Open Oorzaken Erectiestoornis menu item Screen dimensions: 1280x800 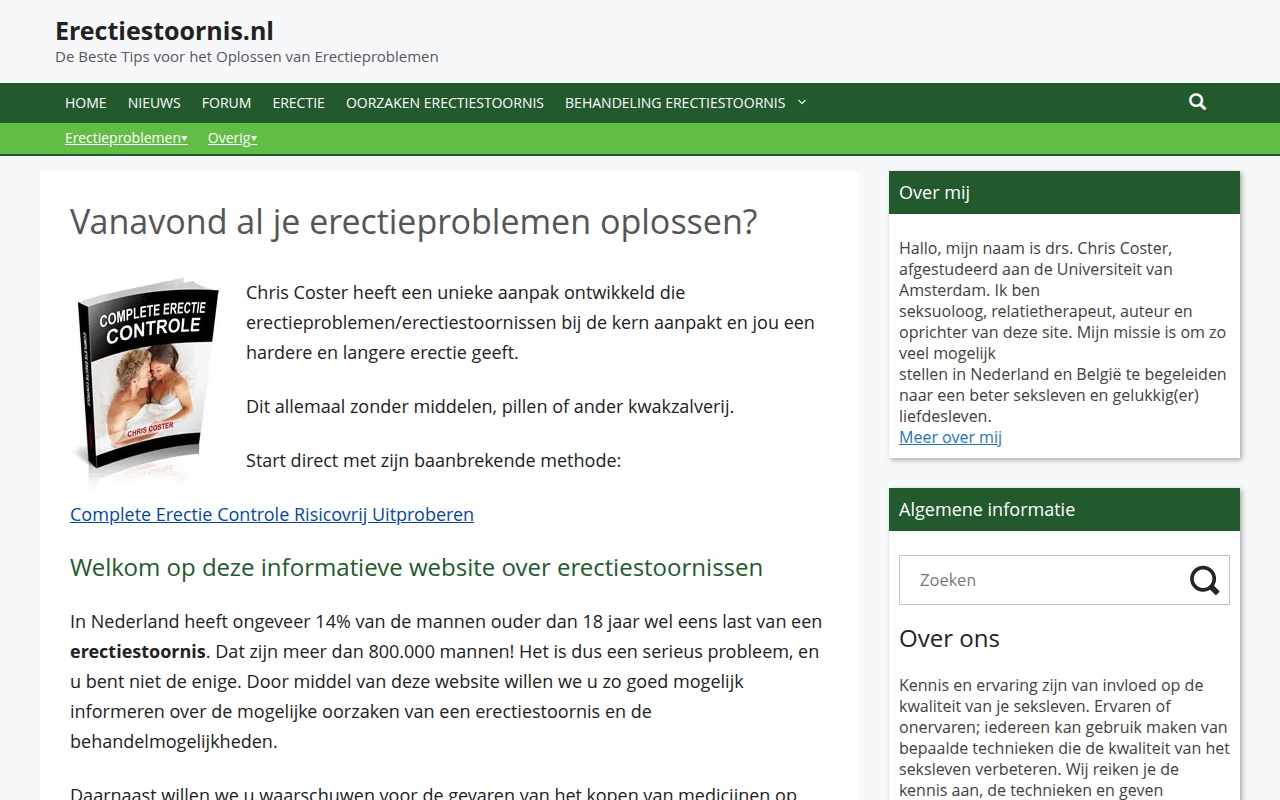tap(445, 103)
